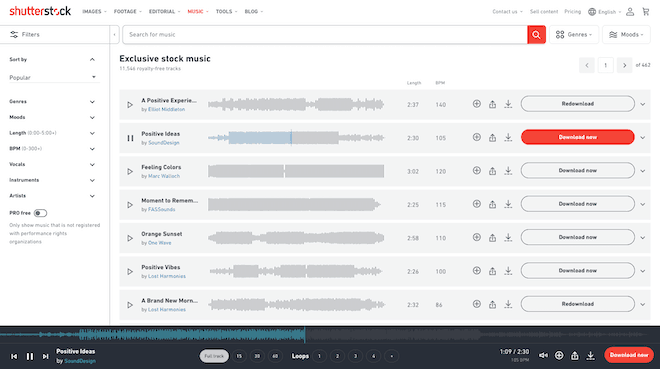This screenshot has height=369, width=660.
Task: Download preview icon for Feeling Colors
Action: [508, 170]
